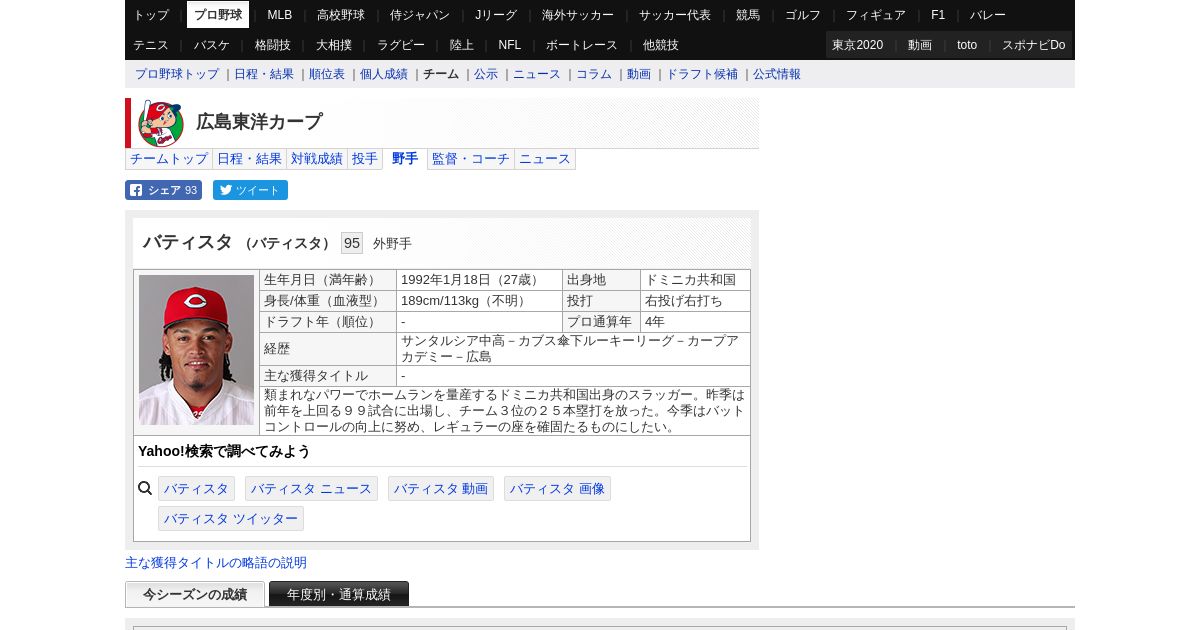
Task: Open player photo of バティスタ
Action: [x=196, y=350]
